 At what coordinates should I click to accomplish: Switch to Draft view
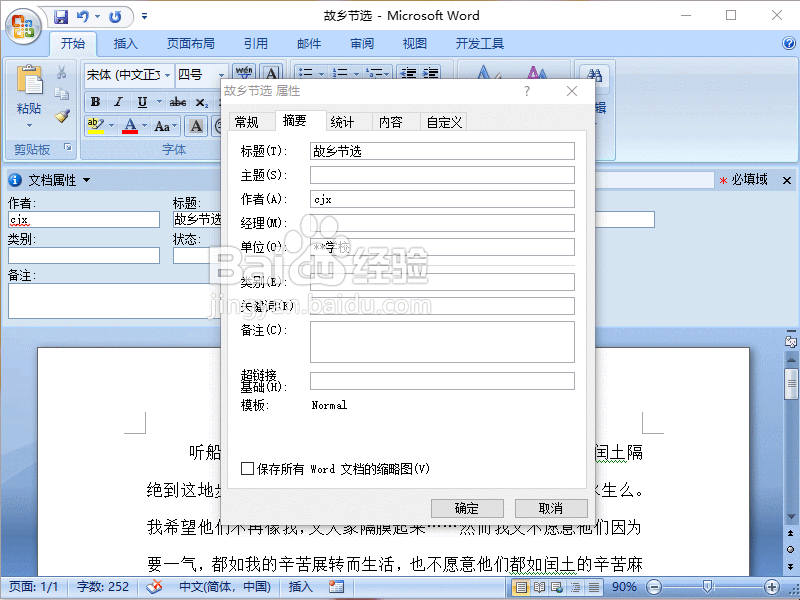tap(593, 587)
